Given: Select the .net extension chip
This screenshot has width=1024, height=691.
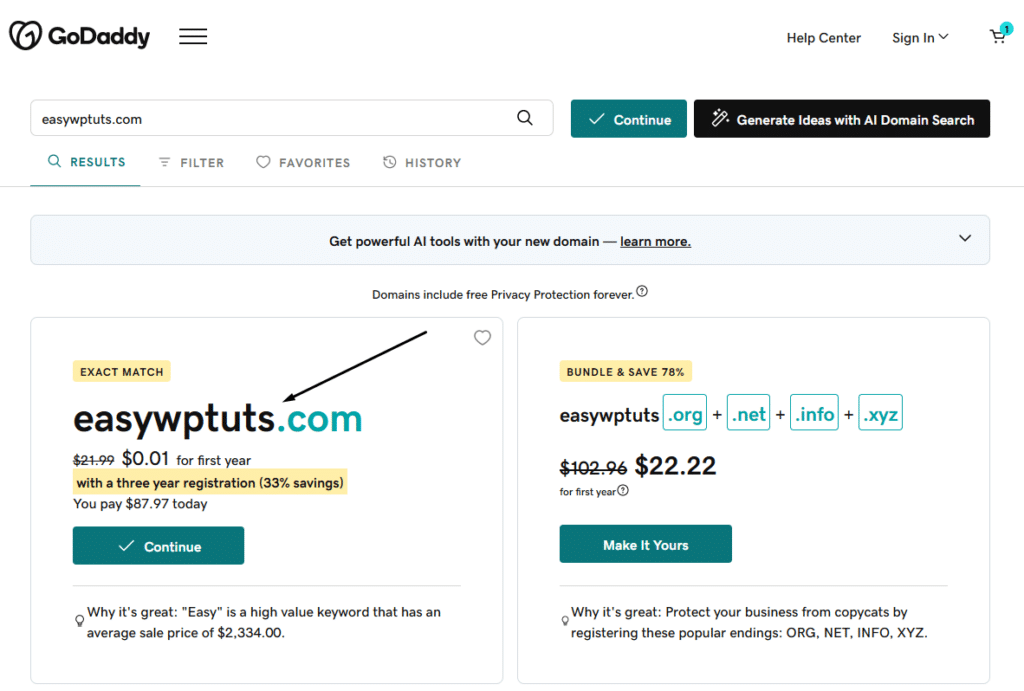Looking at the screenshot, I should (749, 415).
